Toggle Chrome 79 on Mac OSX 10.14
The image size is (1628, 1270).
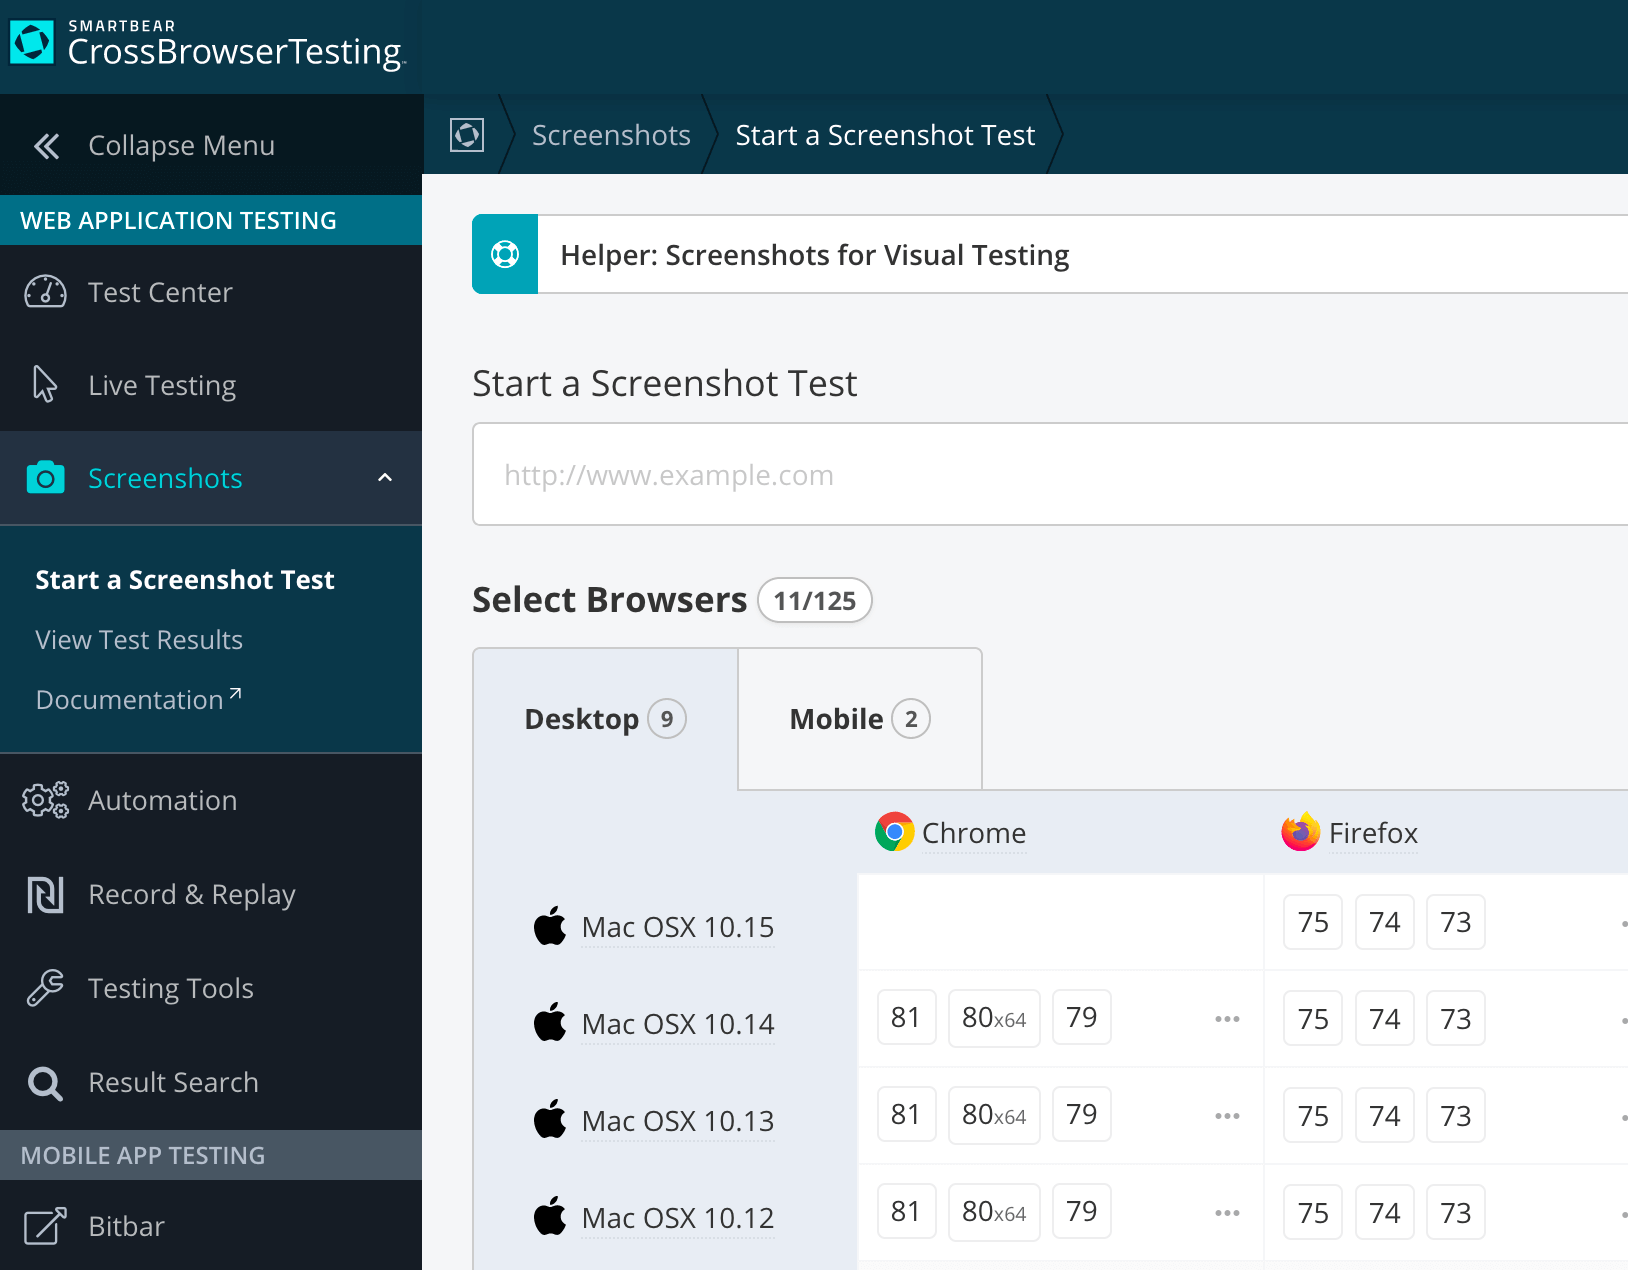1082,1018
